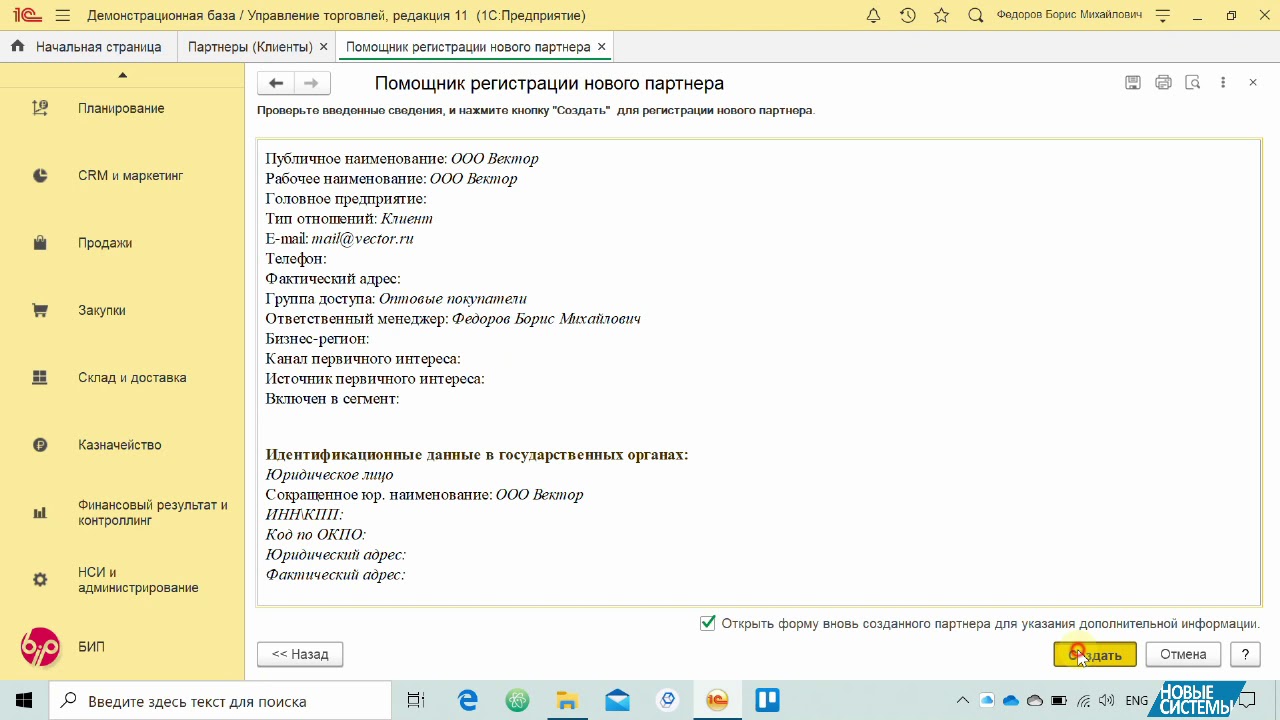The width and height of the screenshot is (1280, 720).
Task: Close Помощник регистрации нового партнера tab
Action: pos(601,47)
